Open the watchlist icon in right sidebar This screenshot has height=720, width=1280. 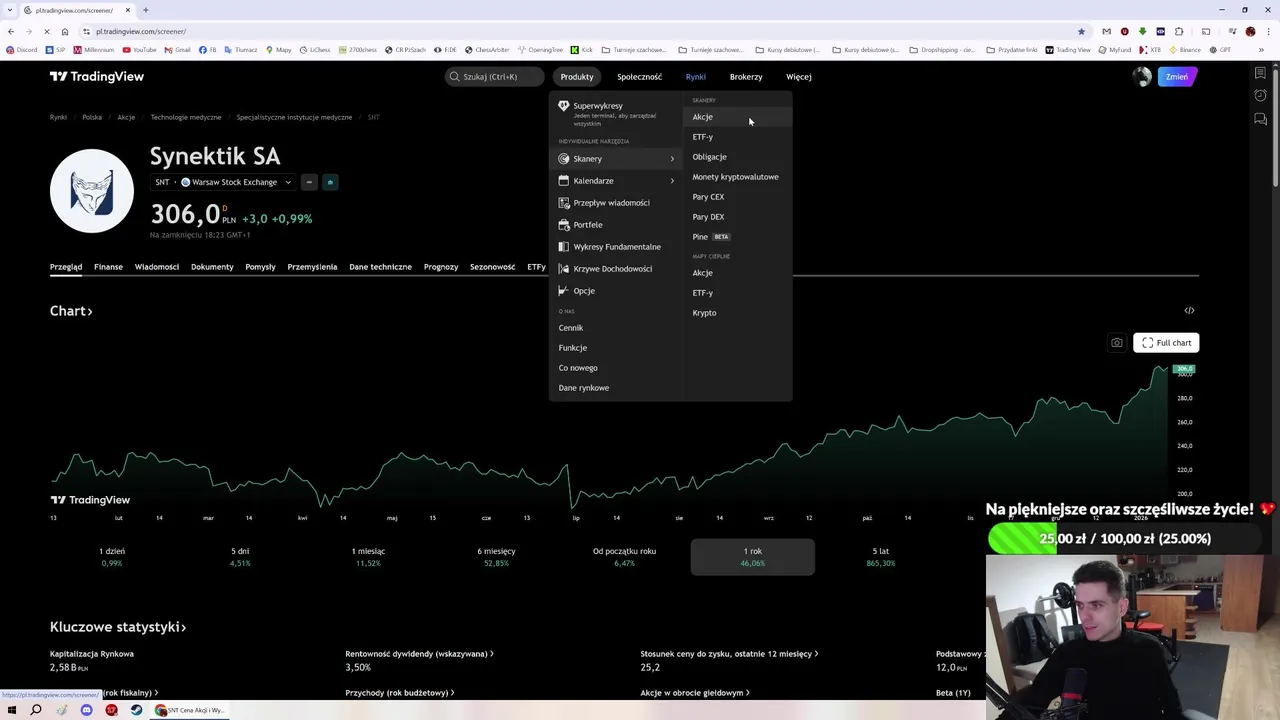(x=1260, y=73)
